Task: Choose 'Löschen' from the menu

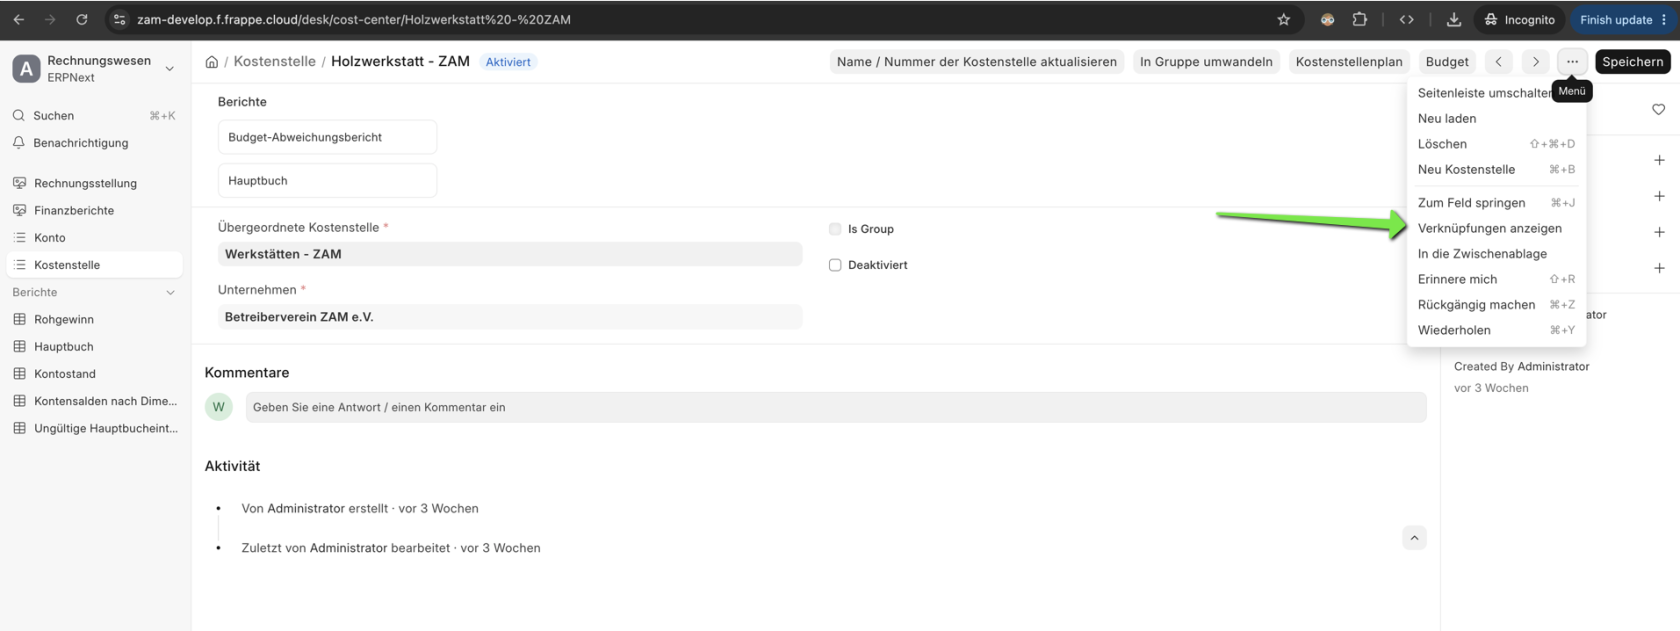Action: tap(1496, 144)
